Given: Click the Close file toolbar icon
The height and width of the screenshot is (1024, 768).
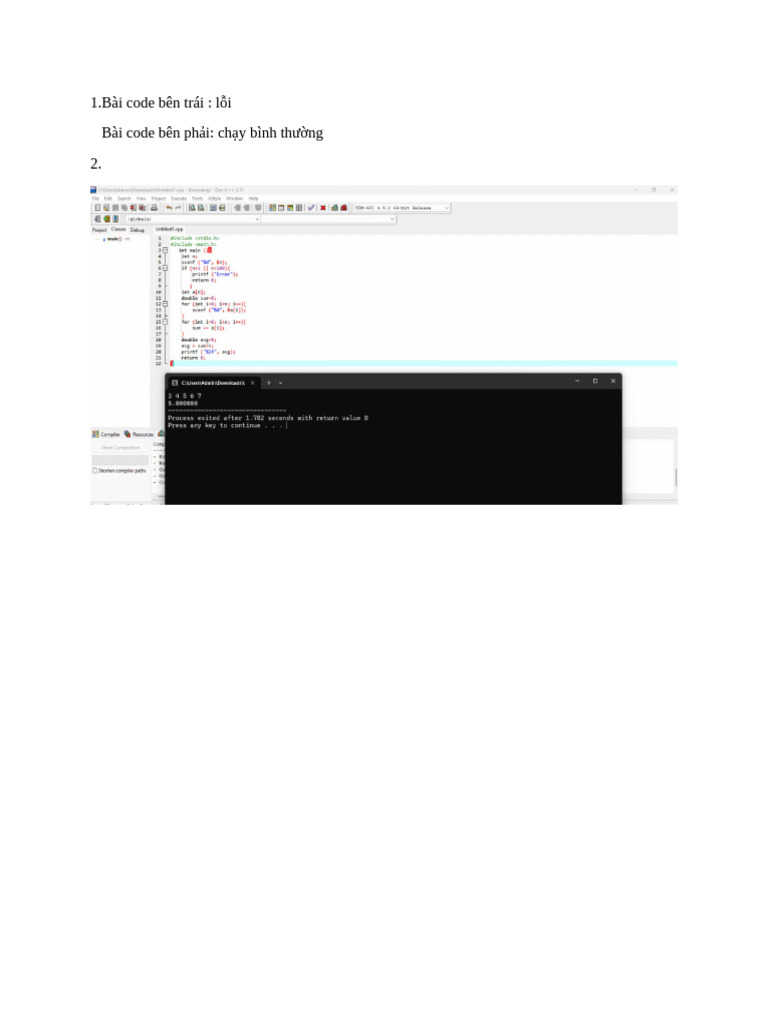Looking at the screenshot, I should 133,208.
